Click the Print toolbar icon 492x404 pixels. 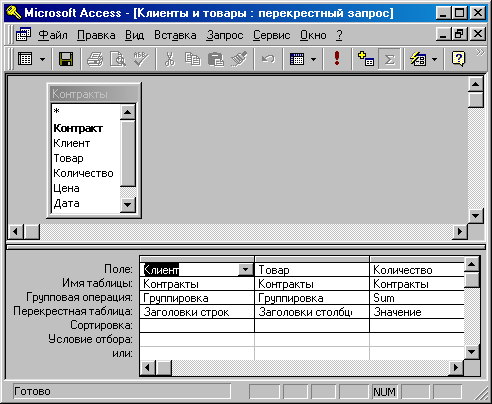point(95,59)
